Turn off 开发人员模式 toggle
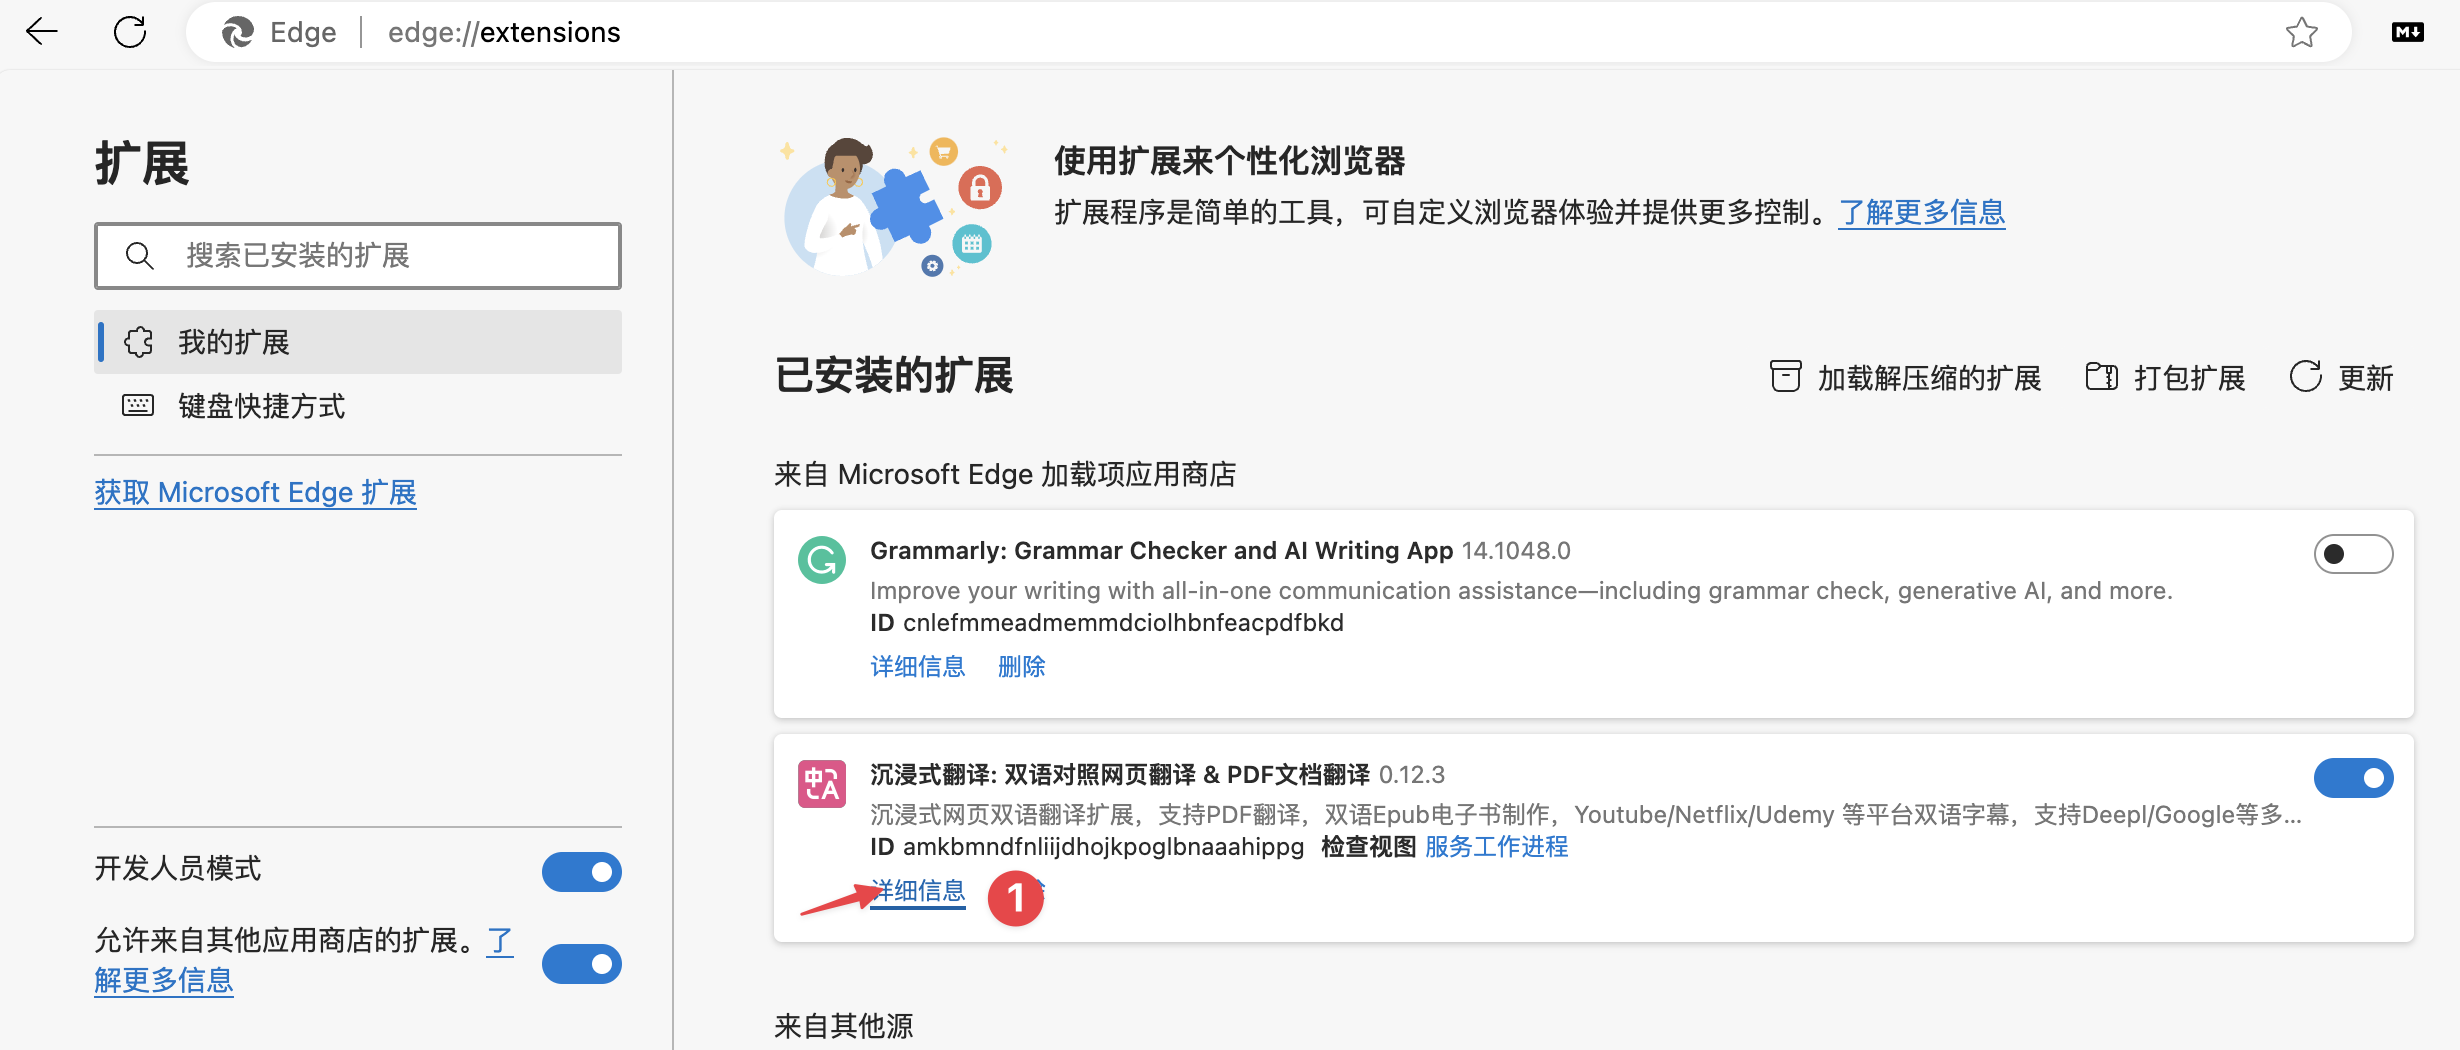 581,872
